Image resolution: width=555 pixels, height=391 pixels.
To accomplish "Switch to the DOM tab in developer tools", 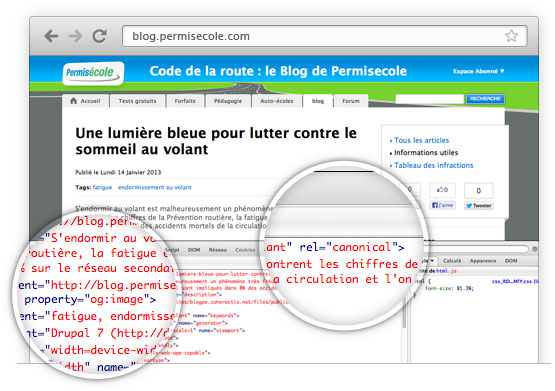I will [194, 250].
